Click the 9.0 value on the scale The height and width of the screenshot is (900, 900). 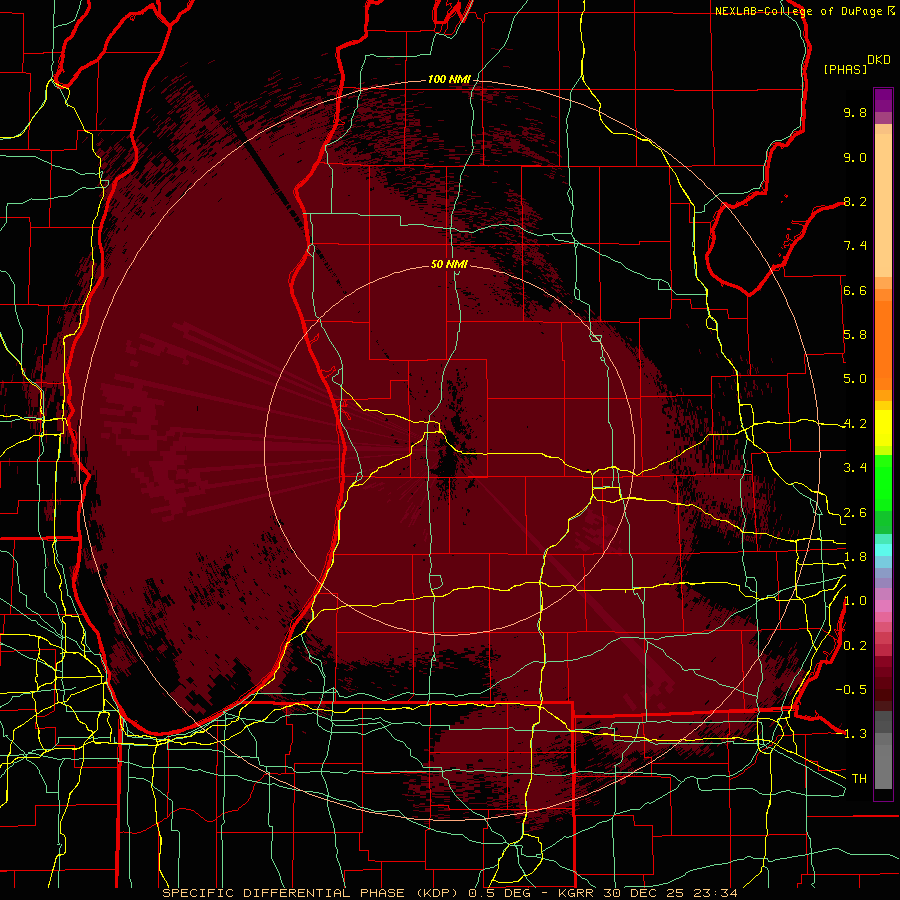(855, 157)
